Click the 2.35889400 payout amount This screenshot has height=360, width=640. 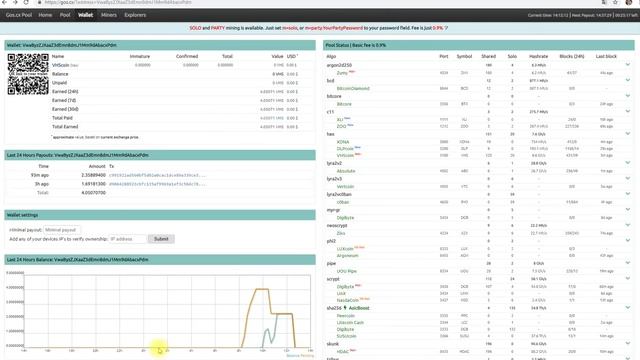(93, 176)
